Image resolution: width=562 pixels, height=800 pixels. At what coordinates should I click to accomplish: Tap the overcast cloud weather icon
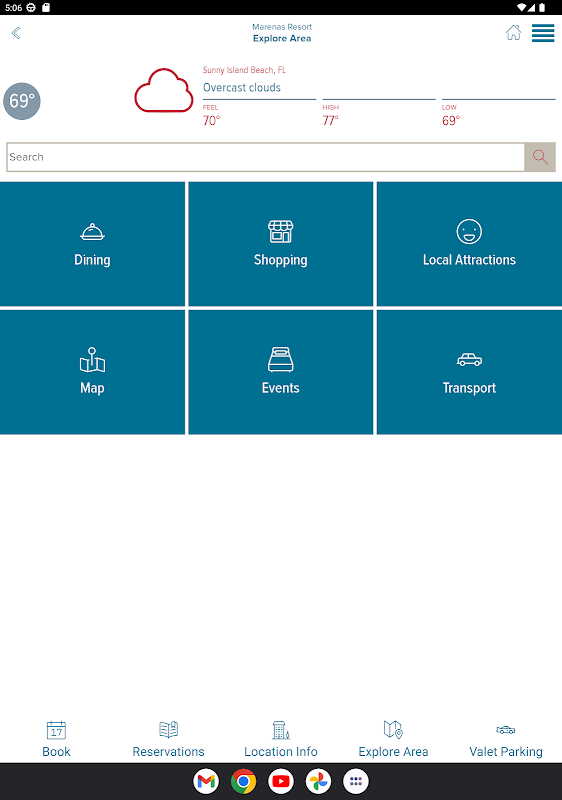pos(164,91)
